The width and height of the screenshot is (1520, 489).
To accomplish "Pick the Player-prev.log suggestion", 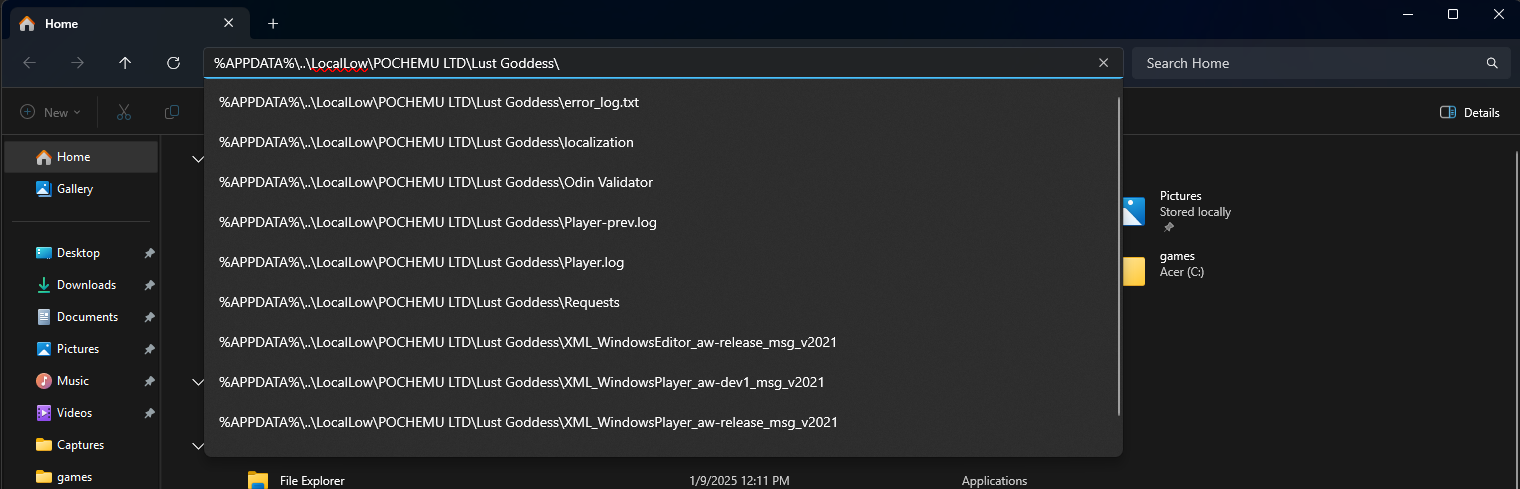I will pyautogui.click(x=660, y=222).
